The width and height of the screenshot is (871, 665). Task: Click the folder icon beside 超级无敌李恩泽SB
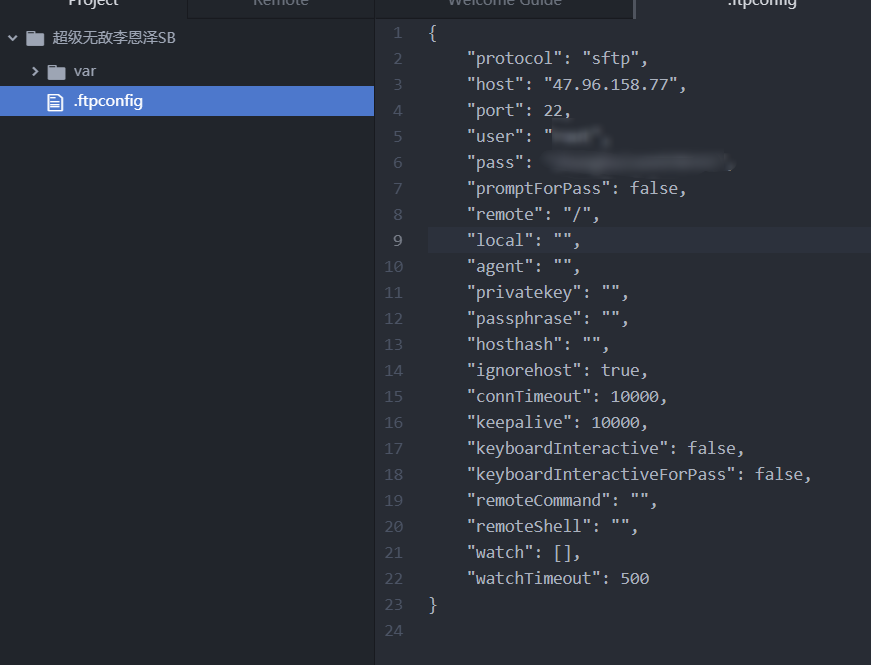pyautogui.click(x=35, y=37)
